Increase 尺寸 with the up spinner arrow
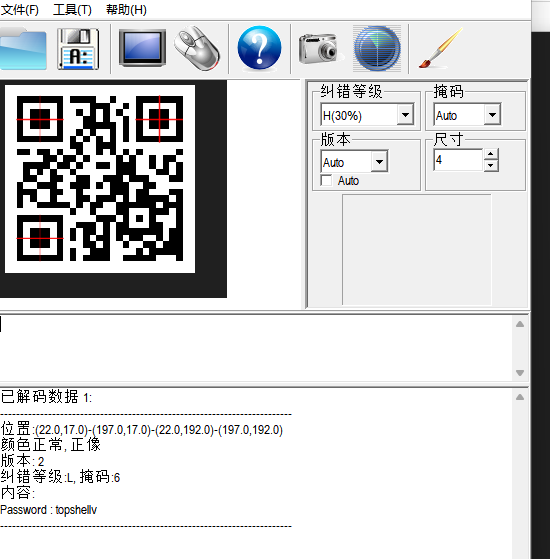 click(491, 154)
